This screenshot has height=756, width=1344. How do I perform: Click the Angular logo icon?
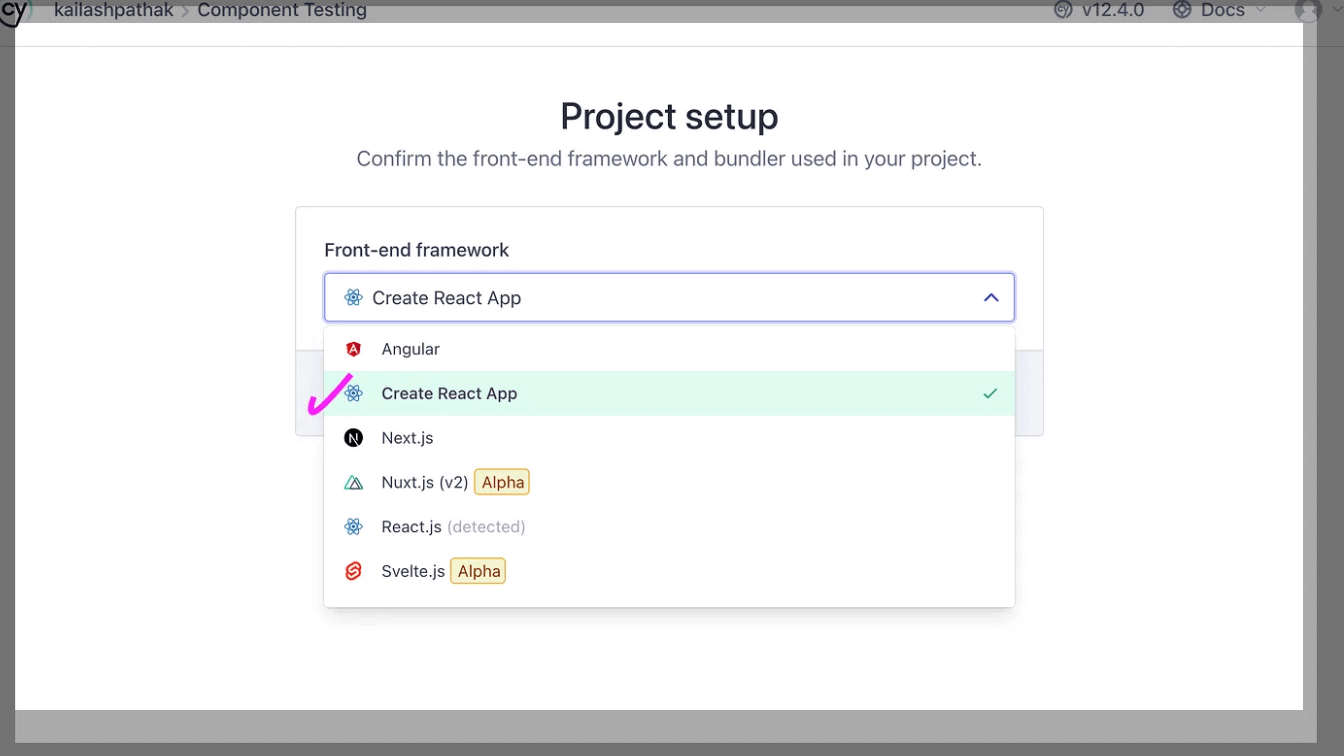[353, 349]
